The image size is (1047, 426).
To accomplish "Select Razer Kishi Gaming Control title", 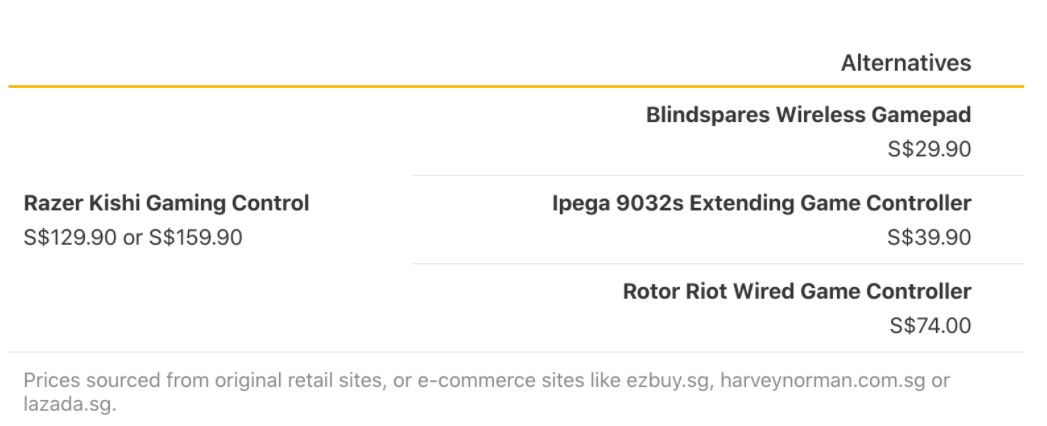I will click(166, 203).
